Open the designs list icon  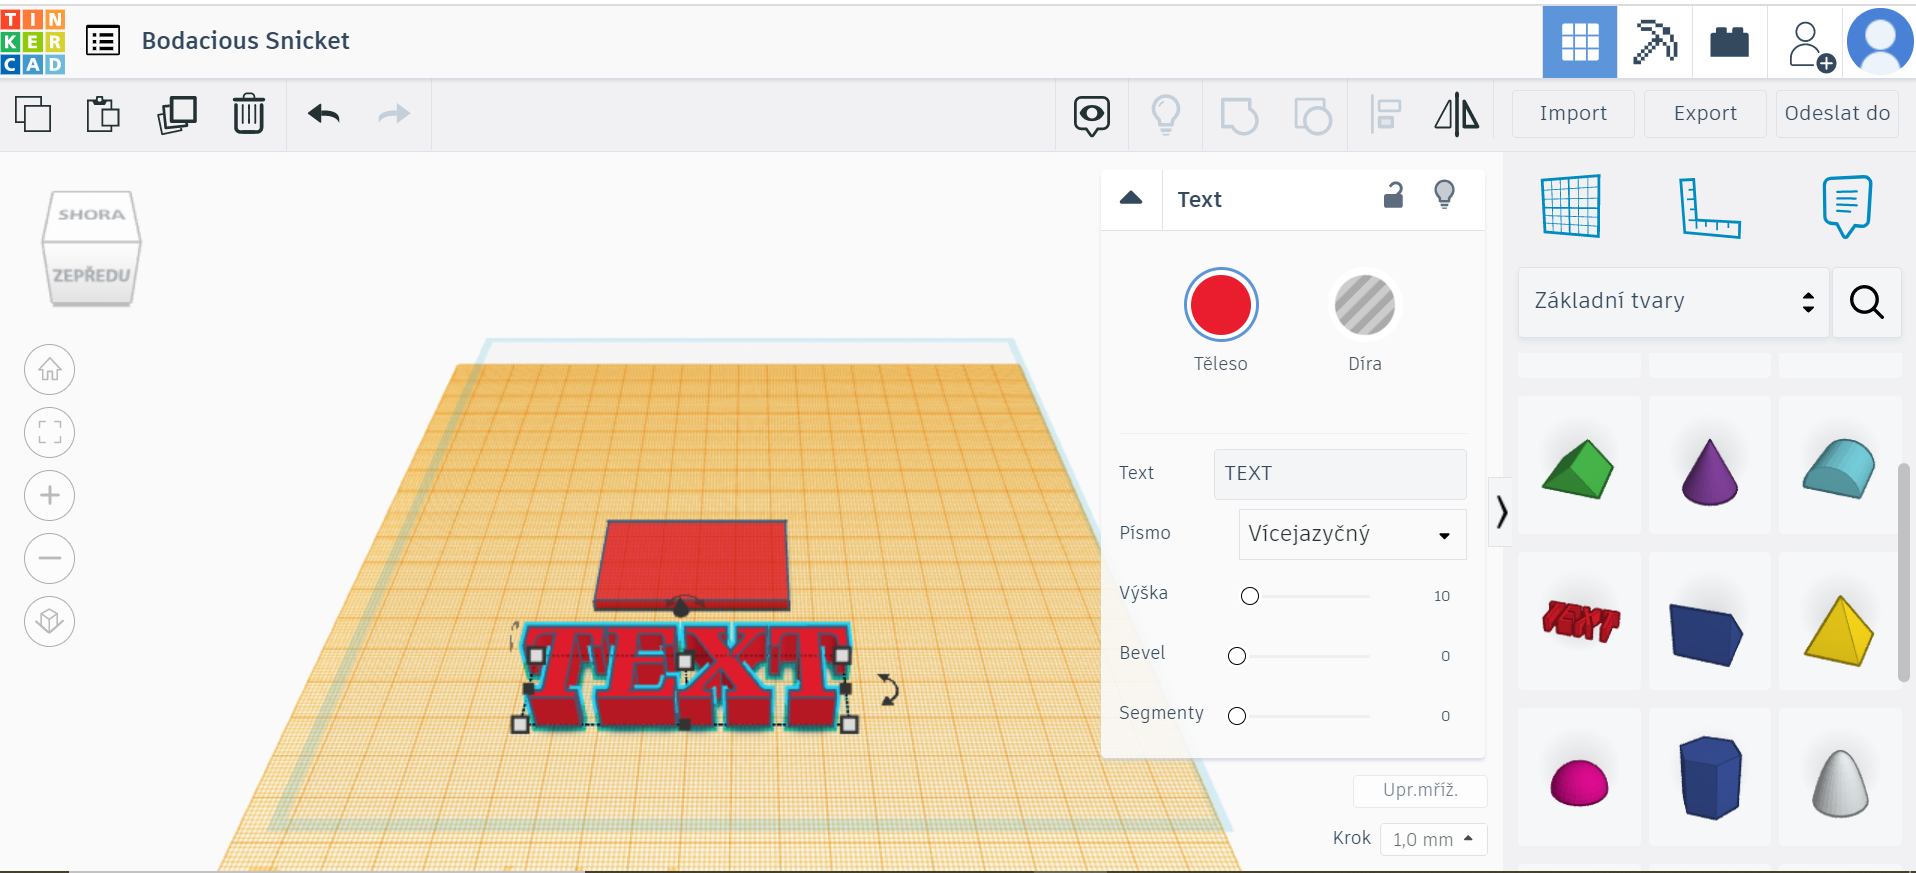pos(103,41)
